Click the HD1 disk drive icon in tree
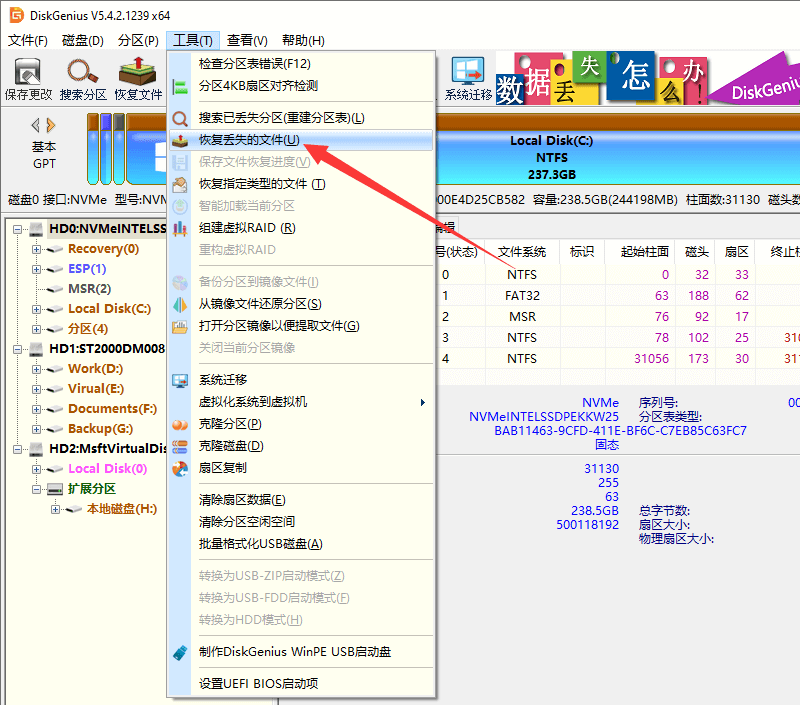Viewport: 800px width, 705px height. [x=36, y=349]
